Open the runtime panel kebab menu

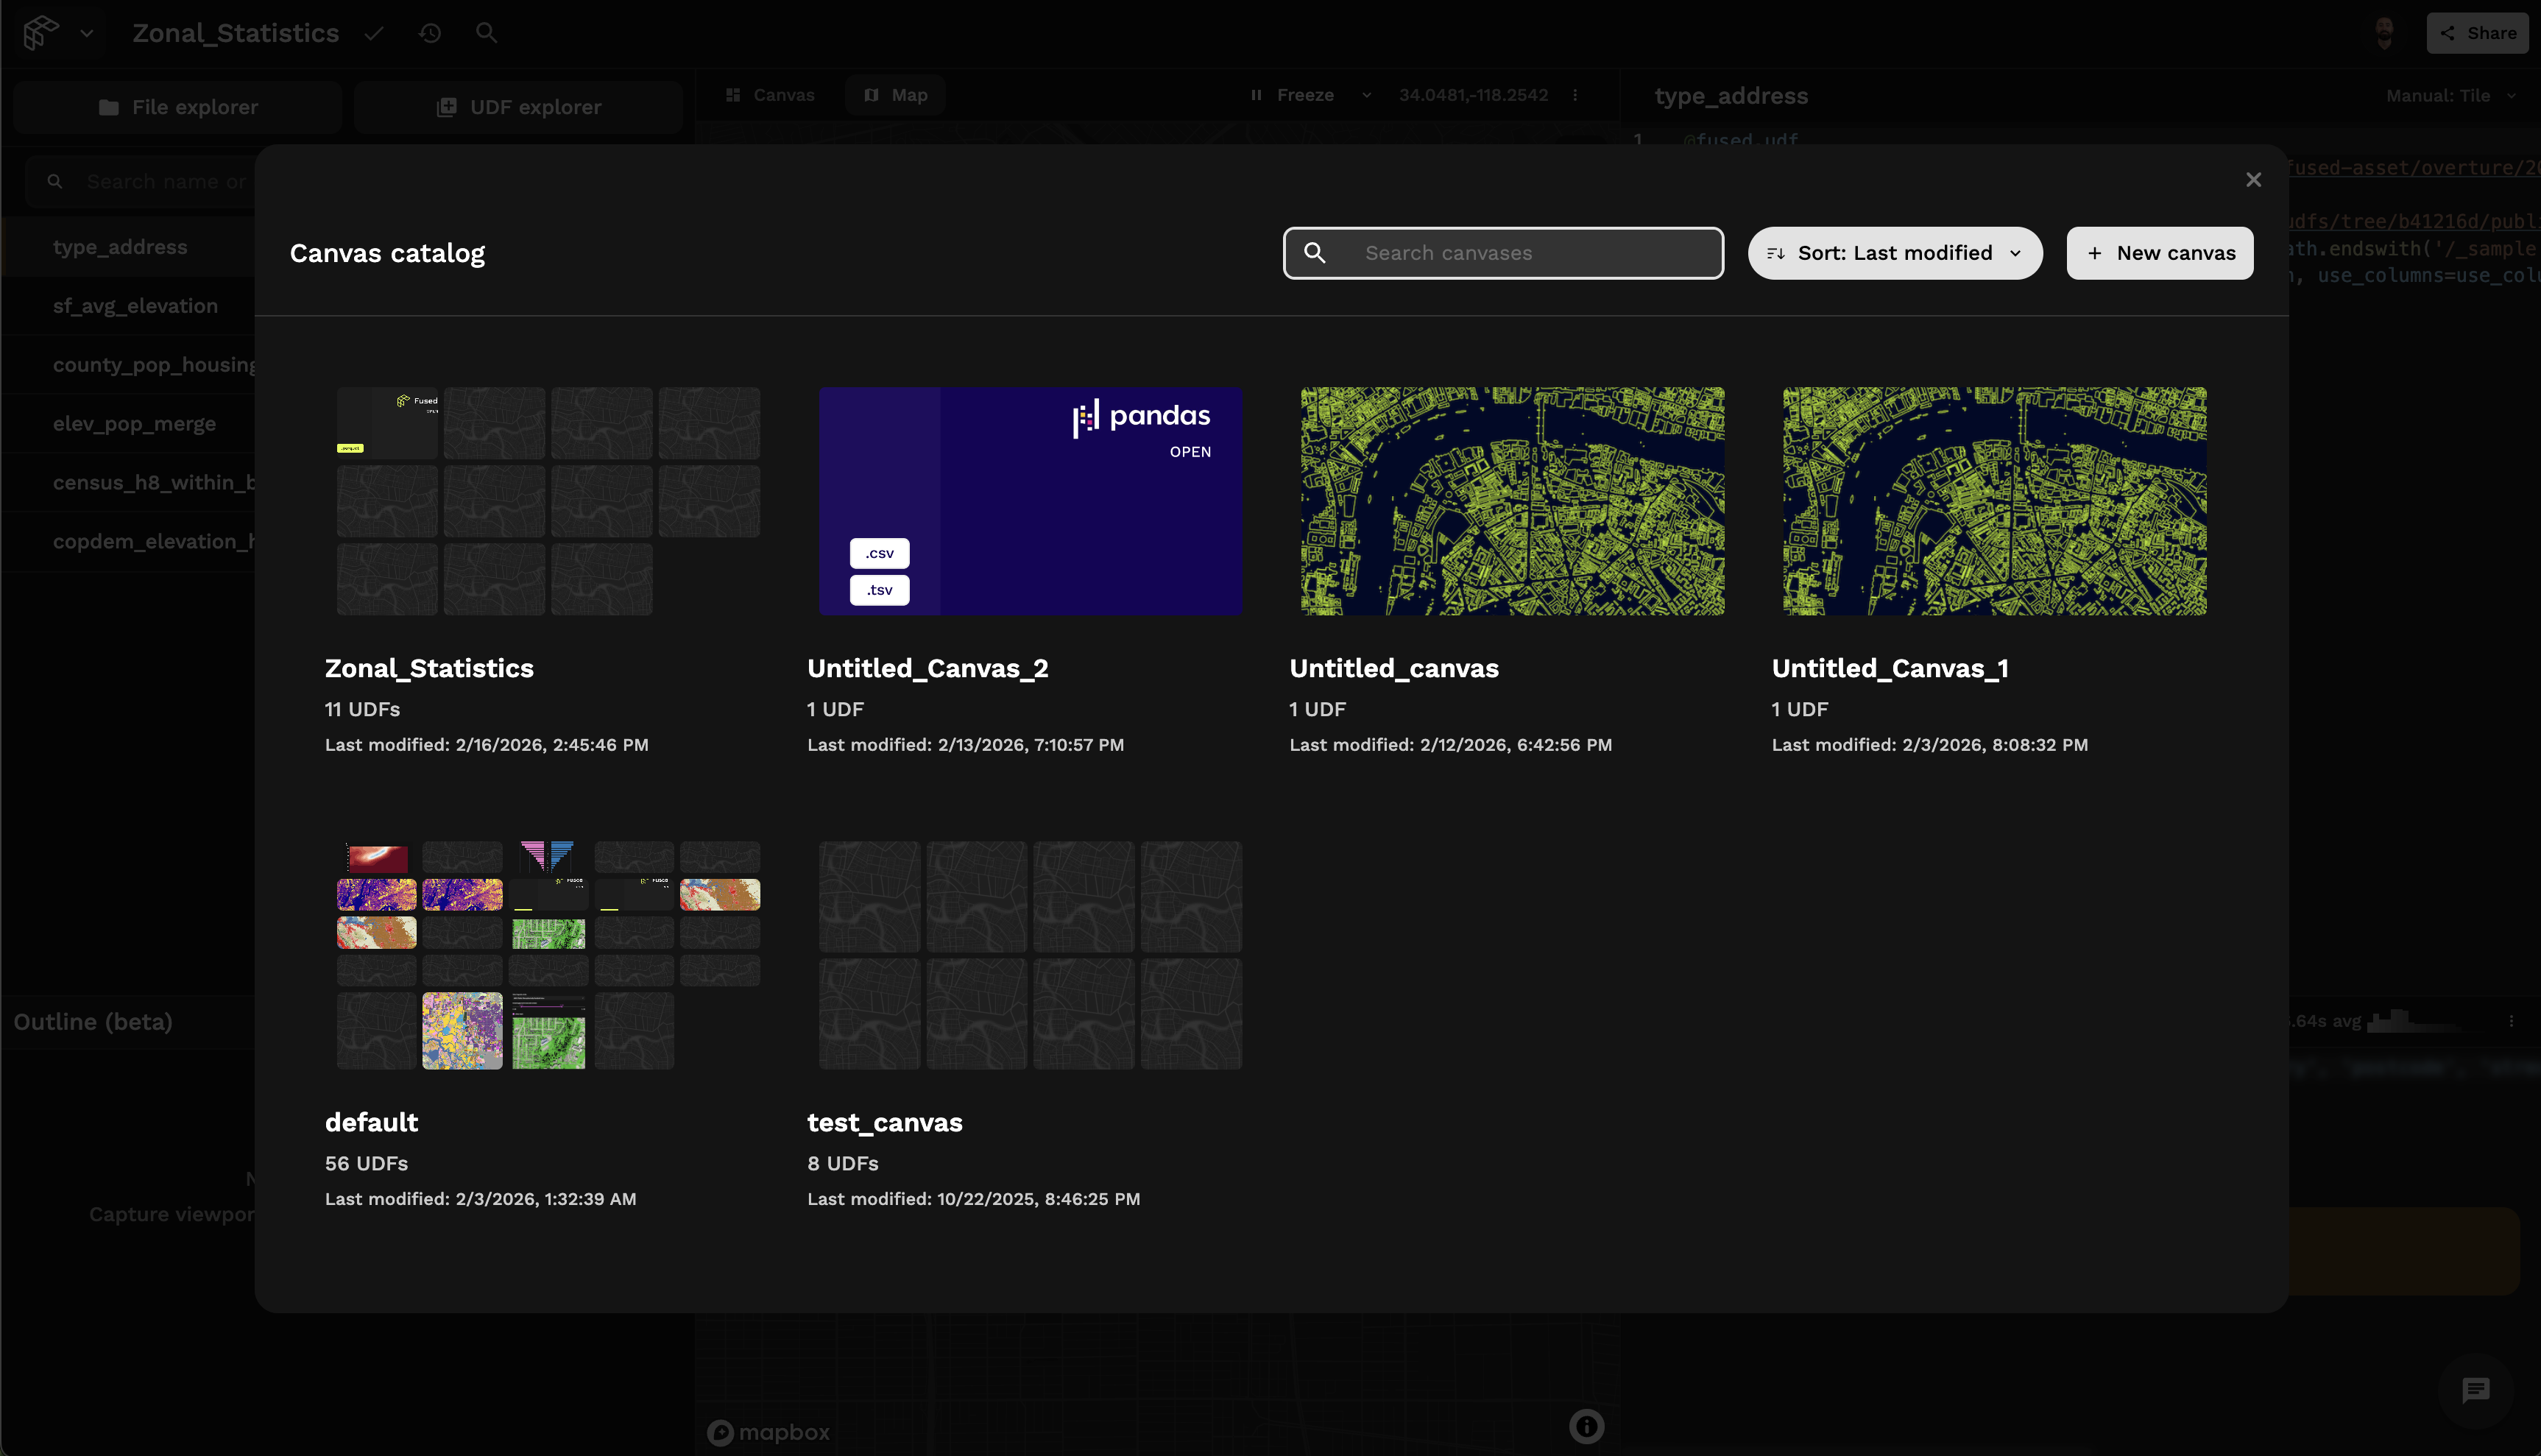[x=2511, y=1022]
